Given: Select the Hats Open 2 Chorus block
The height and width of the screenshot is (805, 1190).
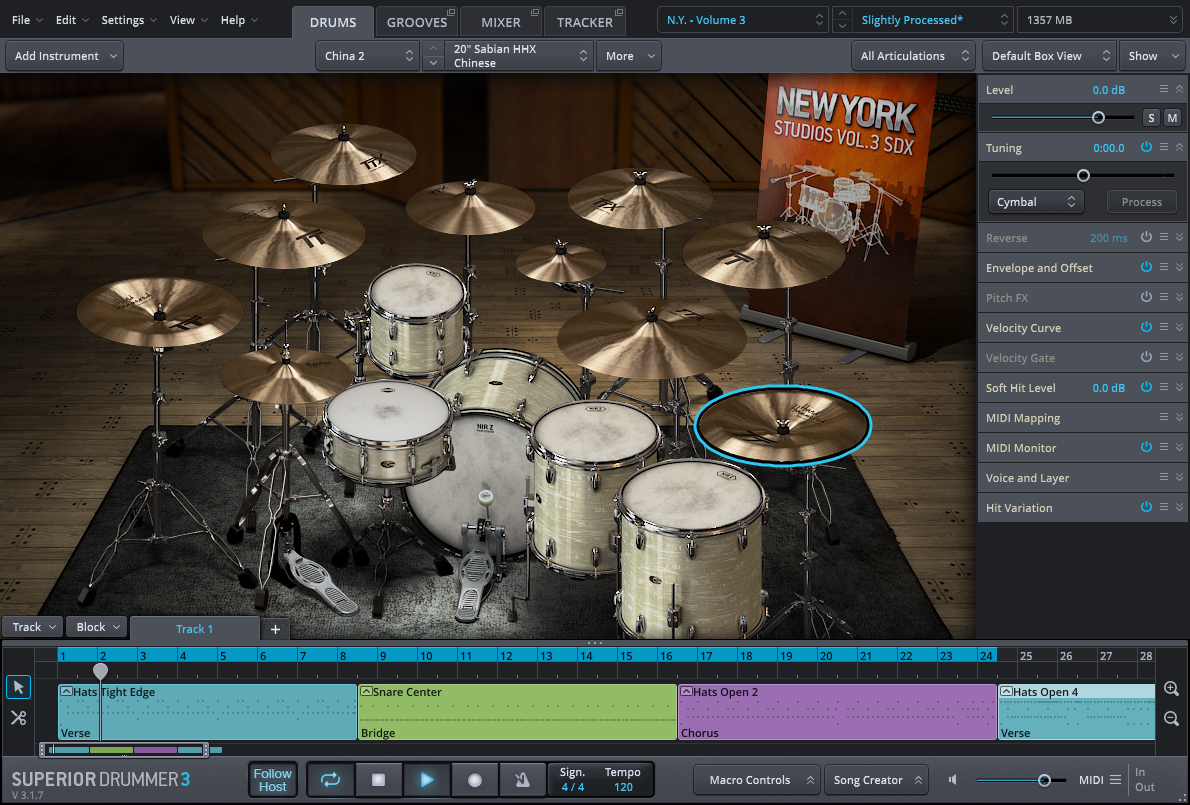Looking at the screenshot, I should pyautogui.click(x=837, y=712).
